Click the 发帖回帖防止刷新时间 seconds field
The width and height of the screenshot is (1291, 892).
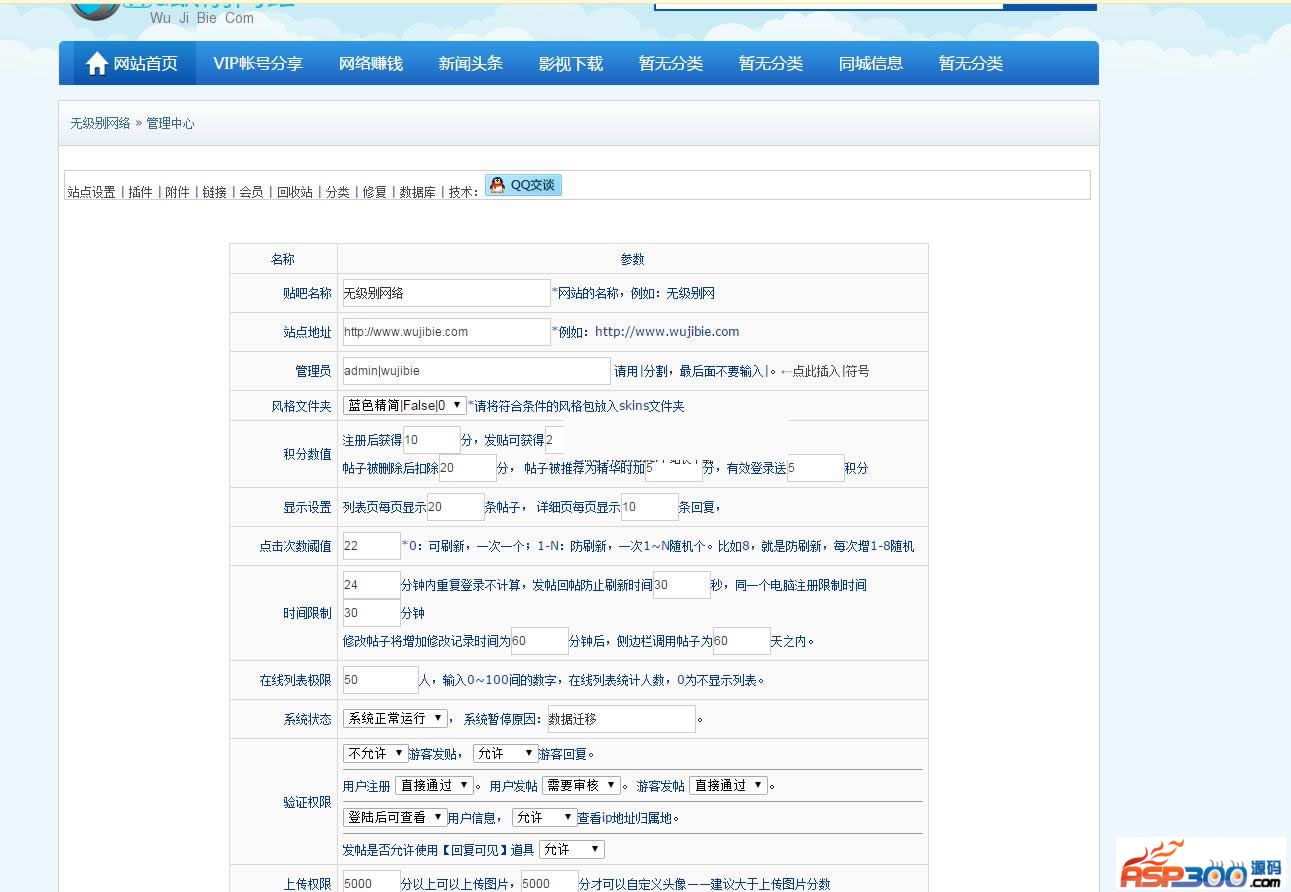[x=681, y=585]
